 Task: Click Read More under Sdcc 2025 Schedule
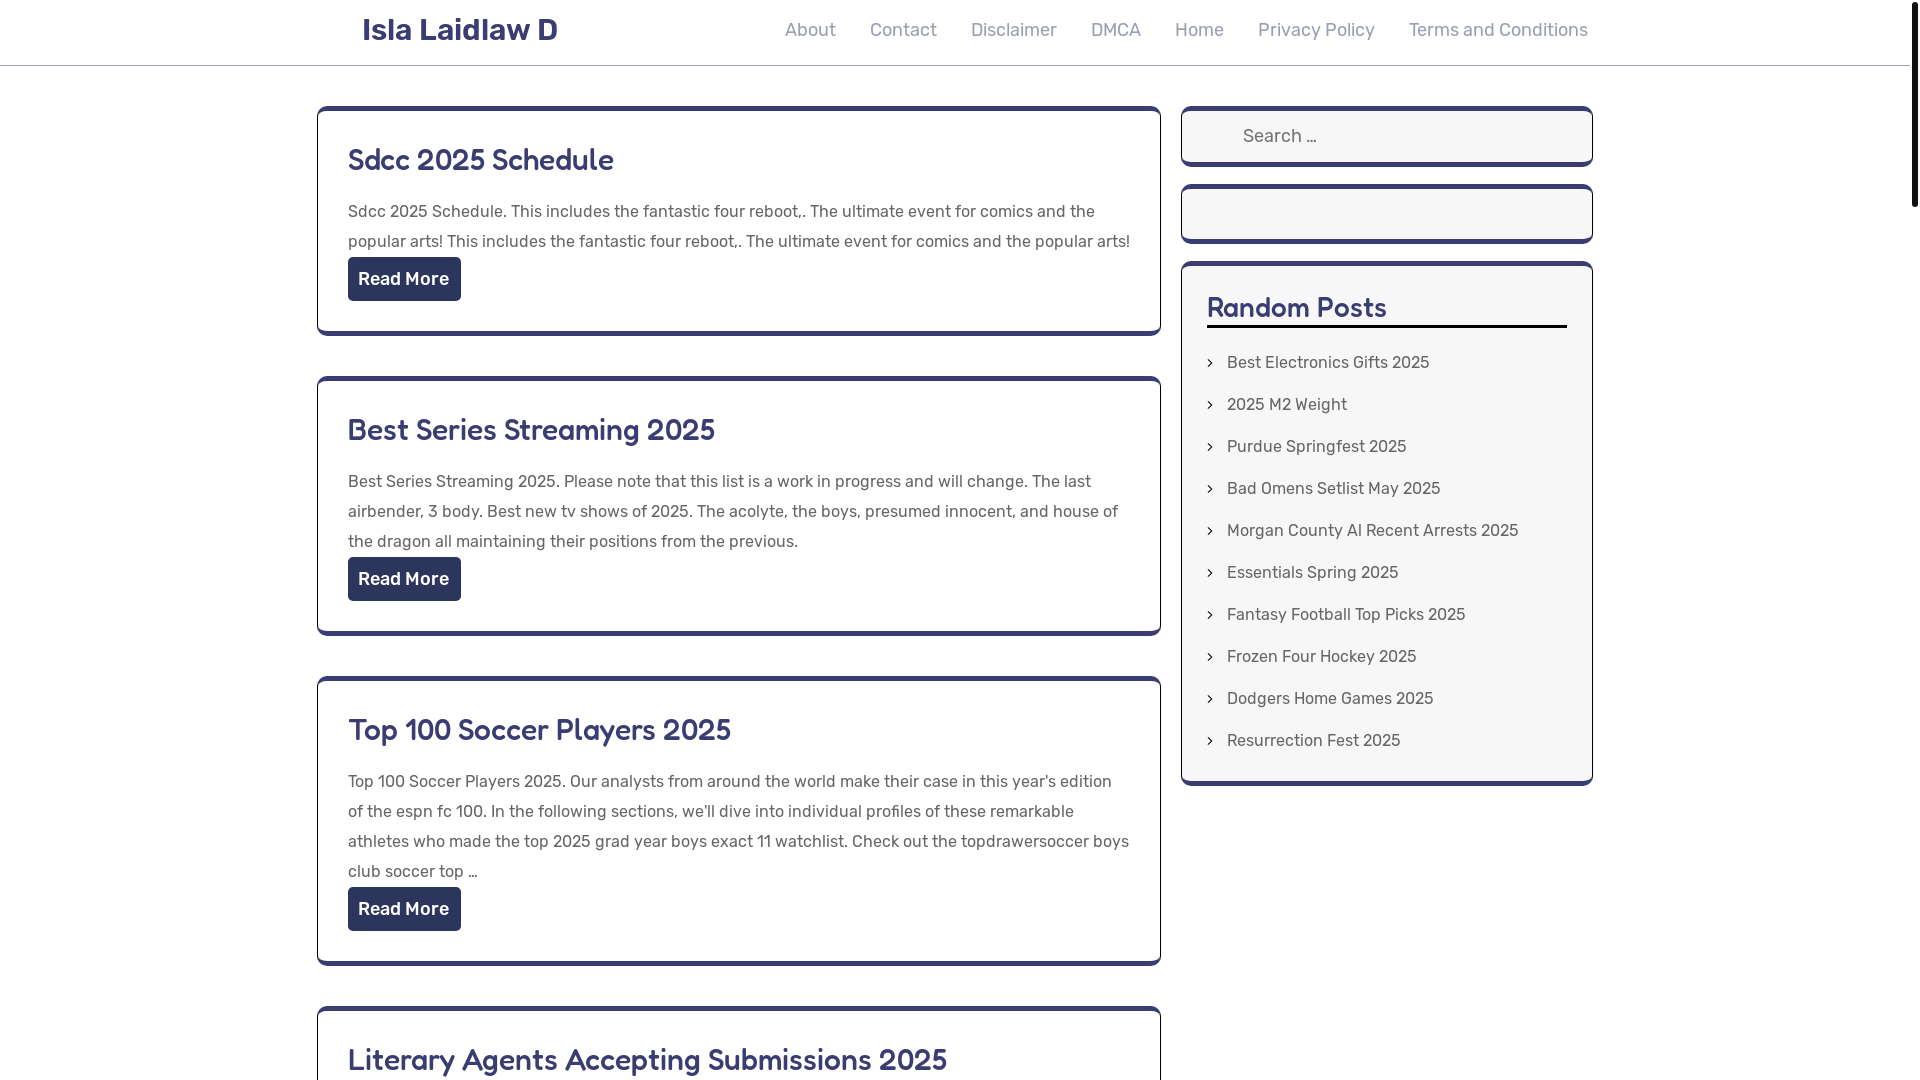point(404,279)
